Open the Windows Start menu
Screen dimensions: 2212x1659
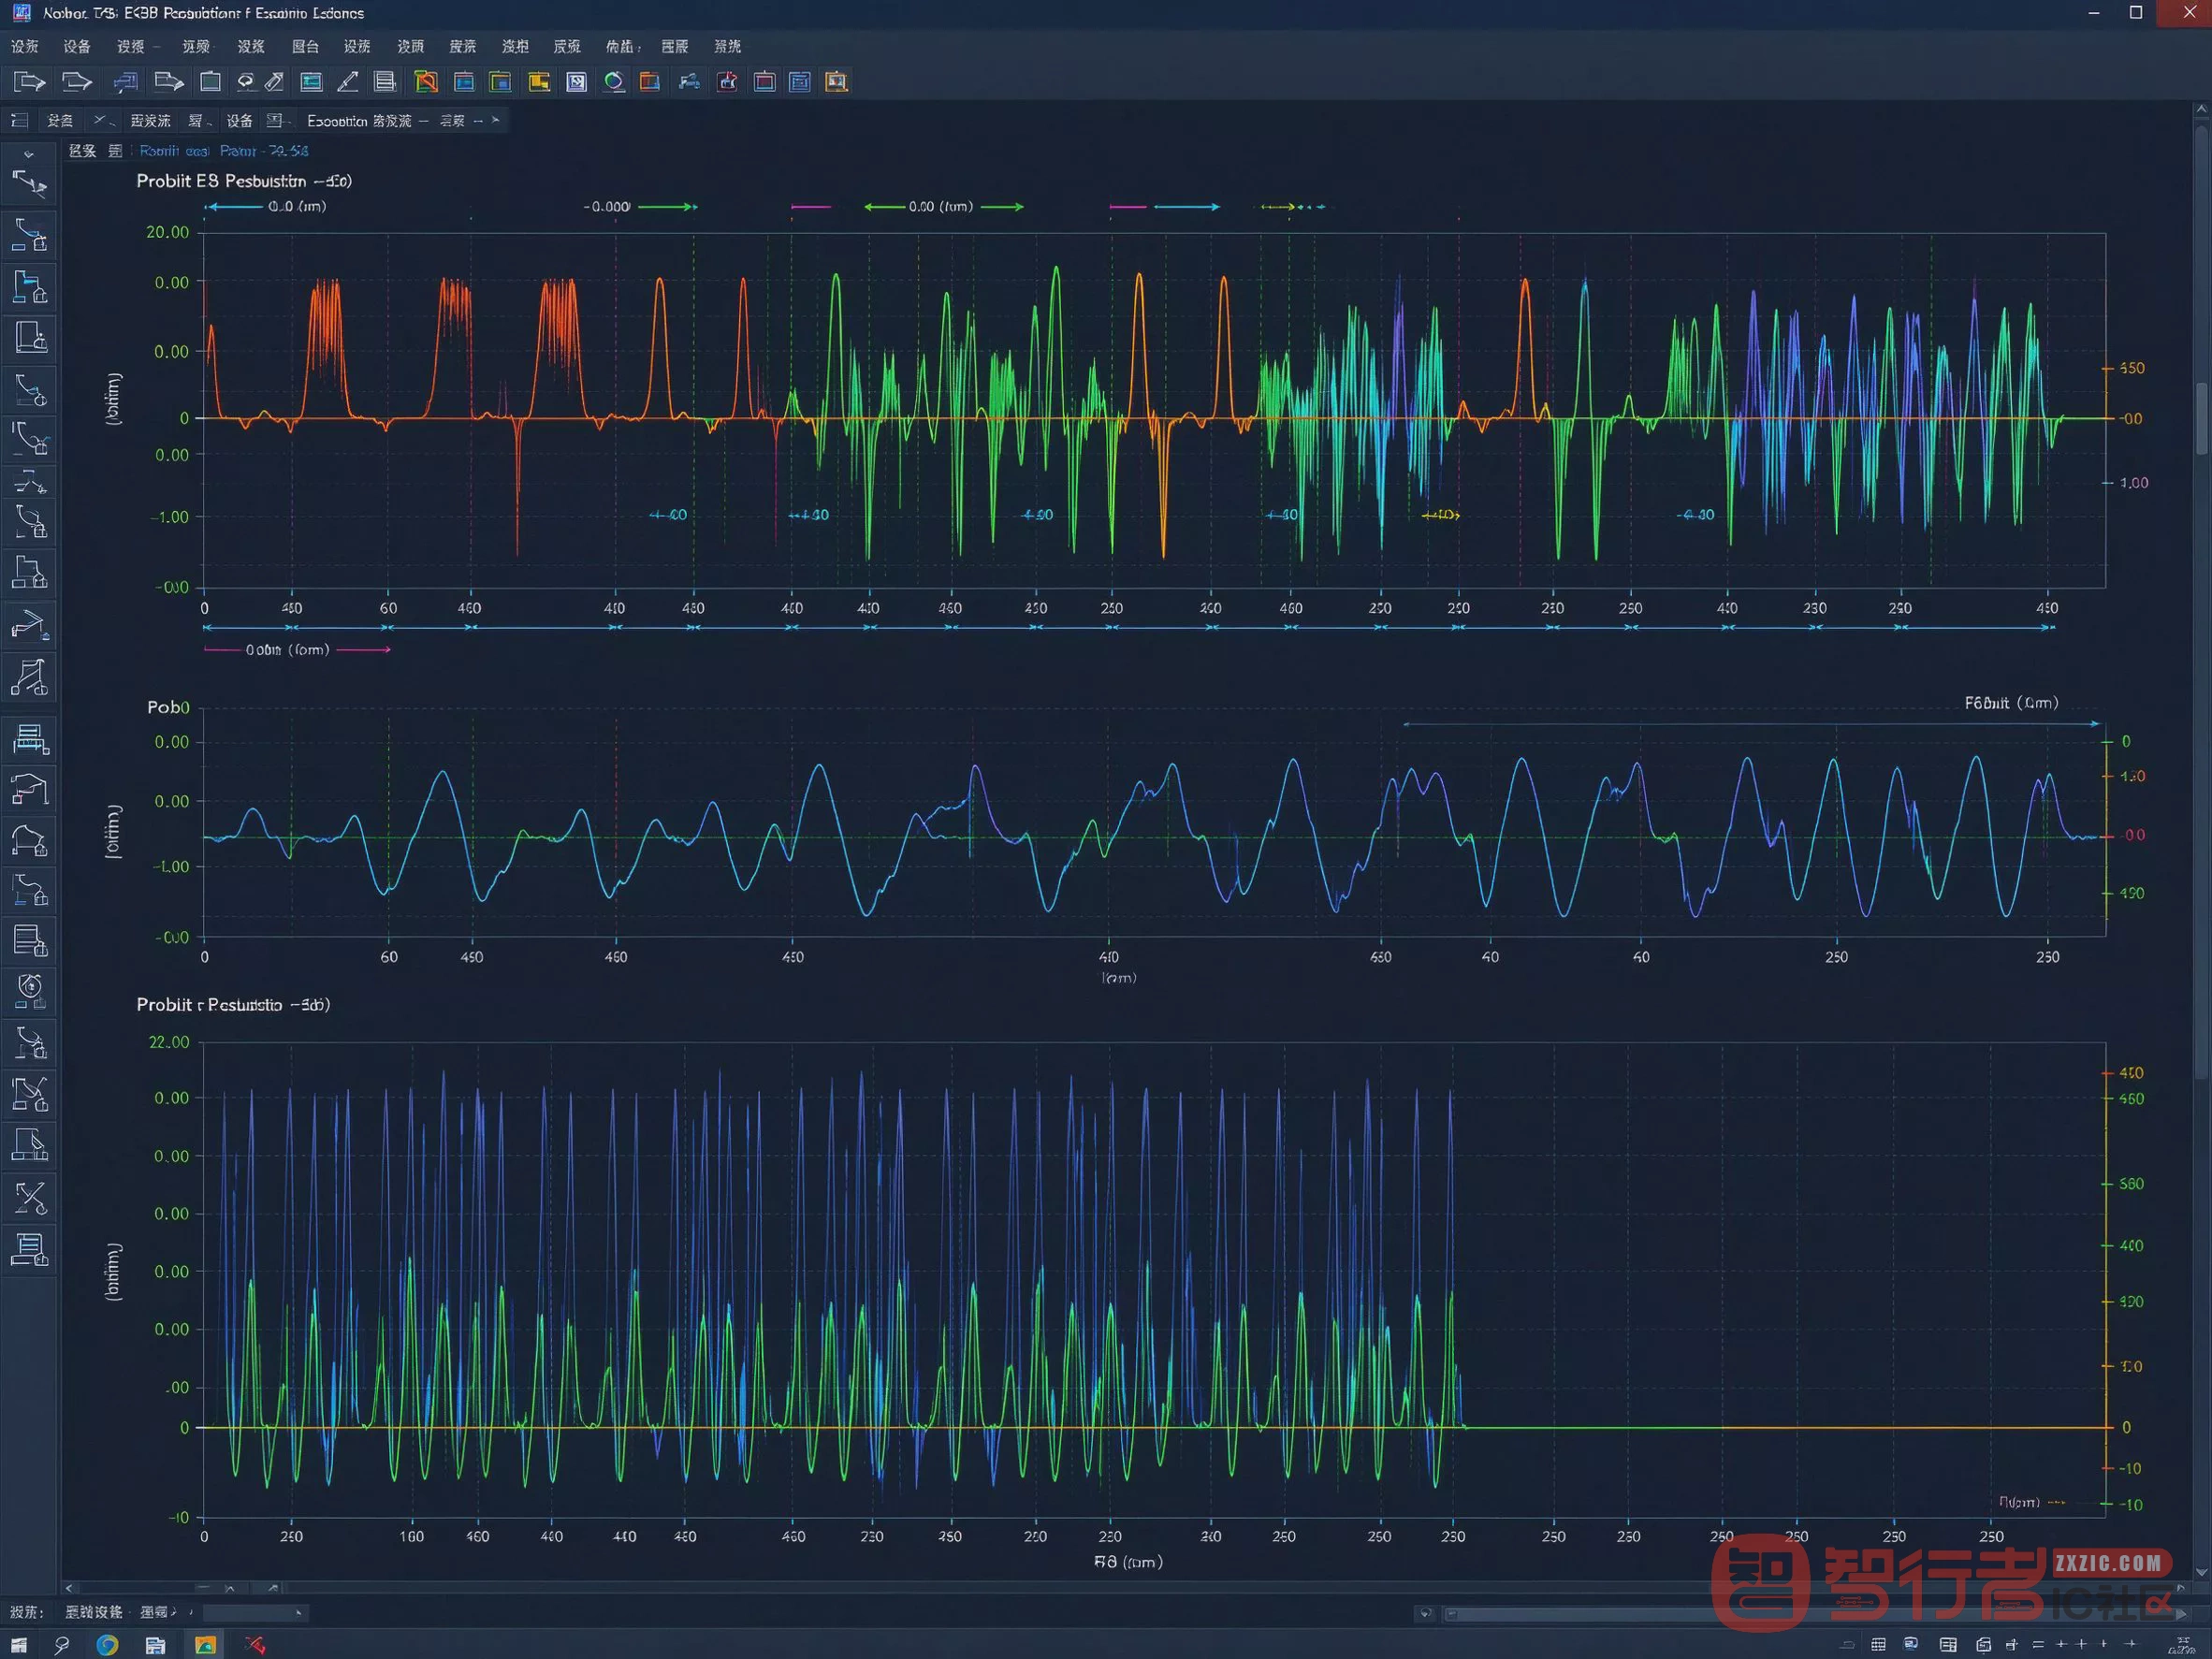pos(19,1645)
